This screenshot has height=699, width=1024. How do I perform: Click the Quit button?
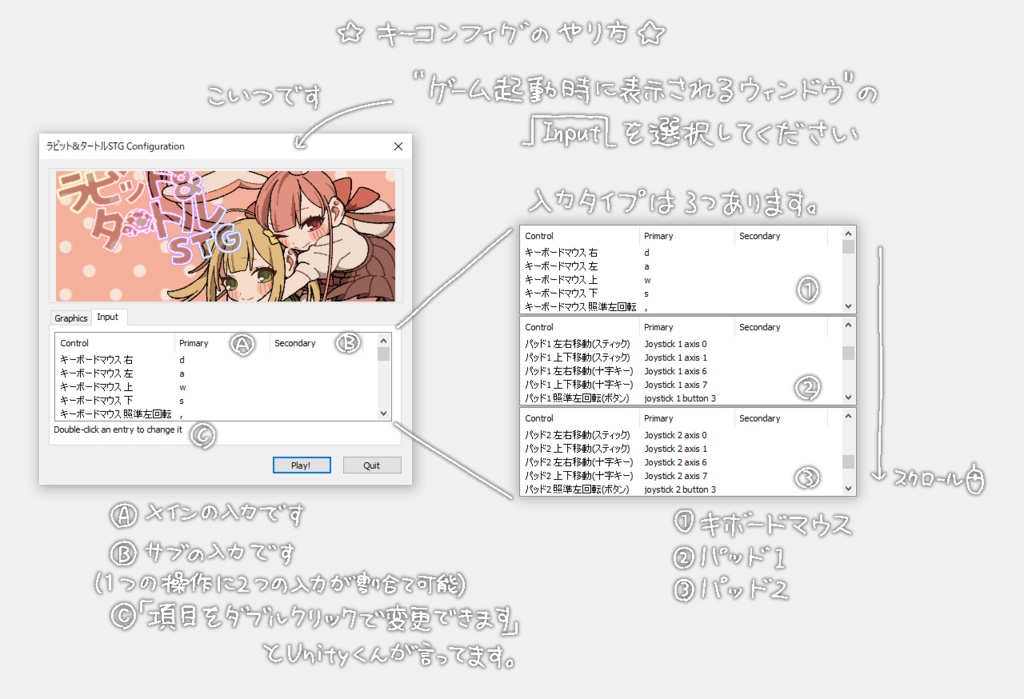[372, 465]
